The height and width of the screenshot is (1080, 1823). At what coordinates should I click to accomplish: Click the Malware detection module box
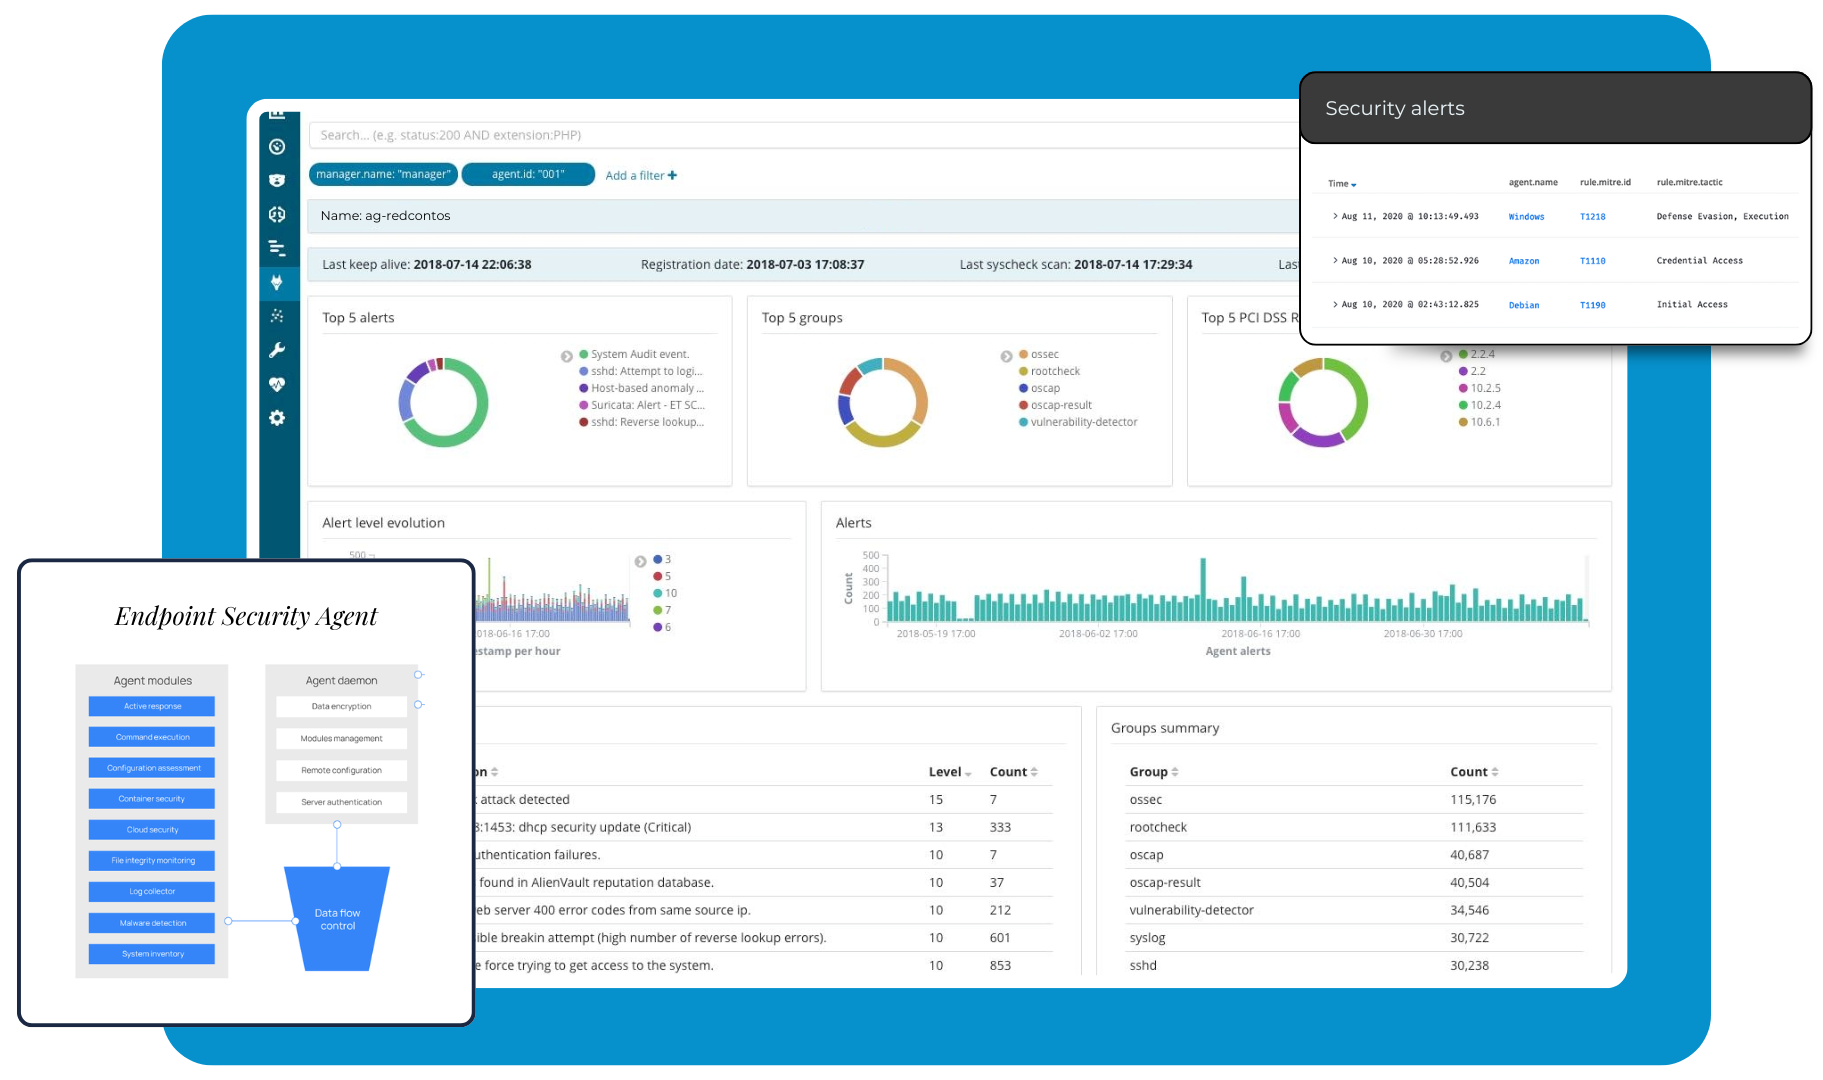coord(152,923)
